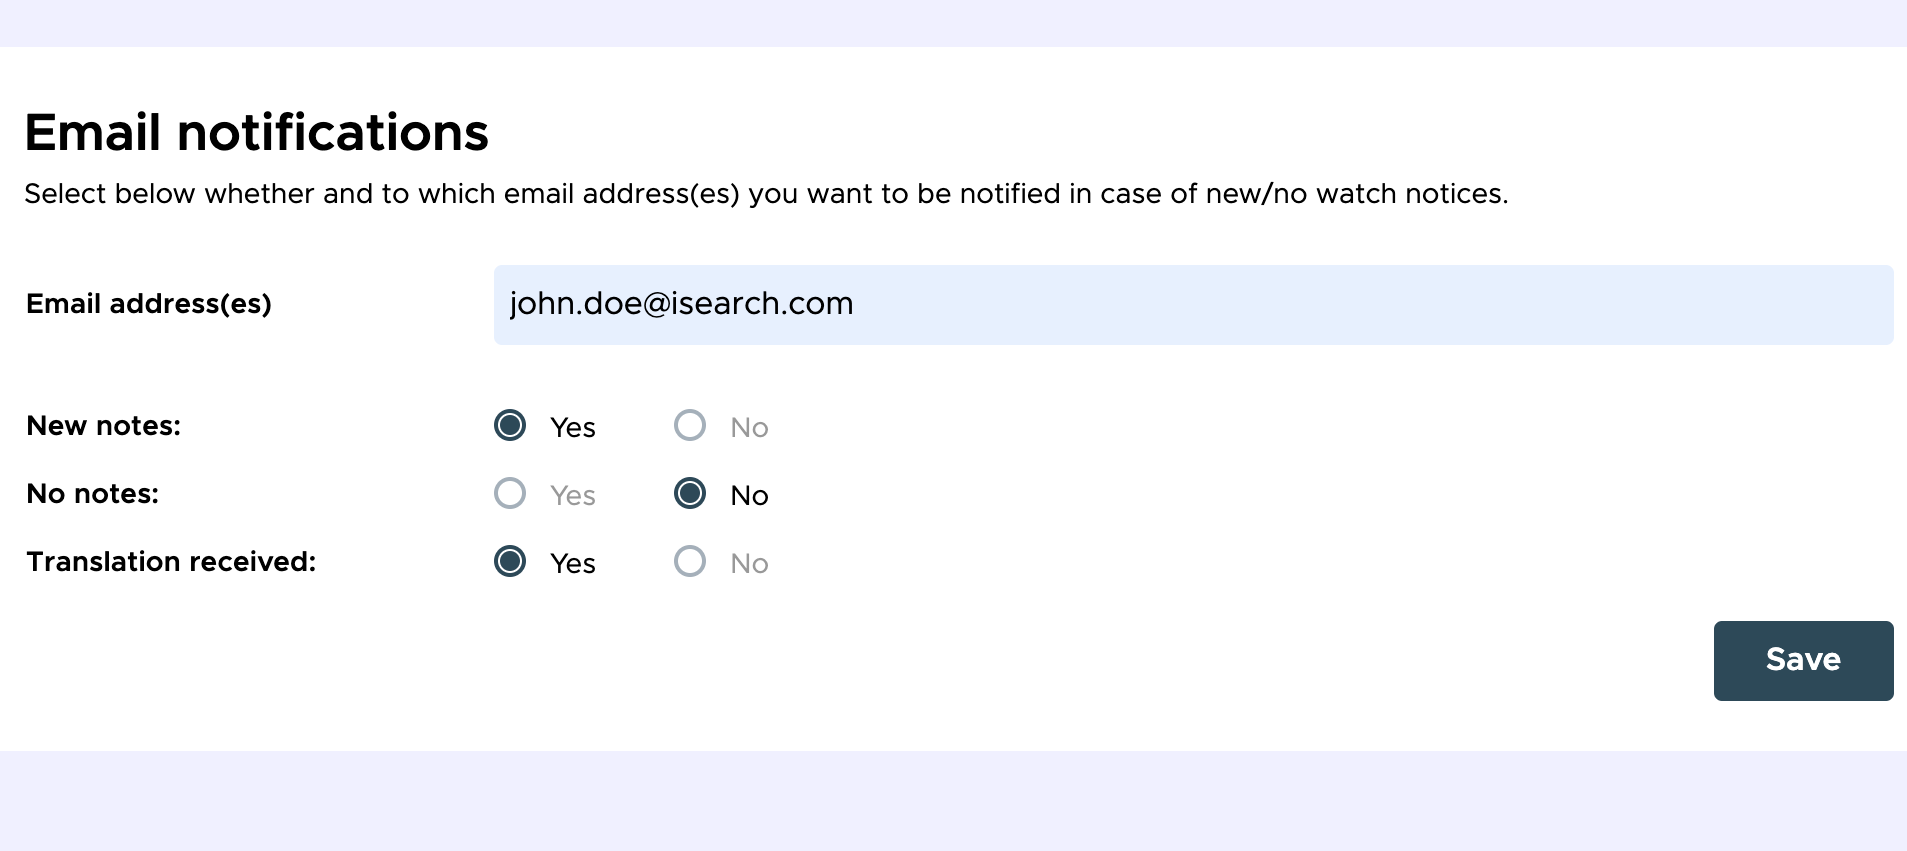Click the notification description sentence below heading
The width and height of the screenshot is (1907, 851).
[766, 194]
